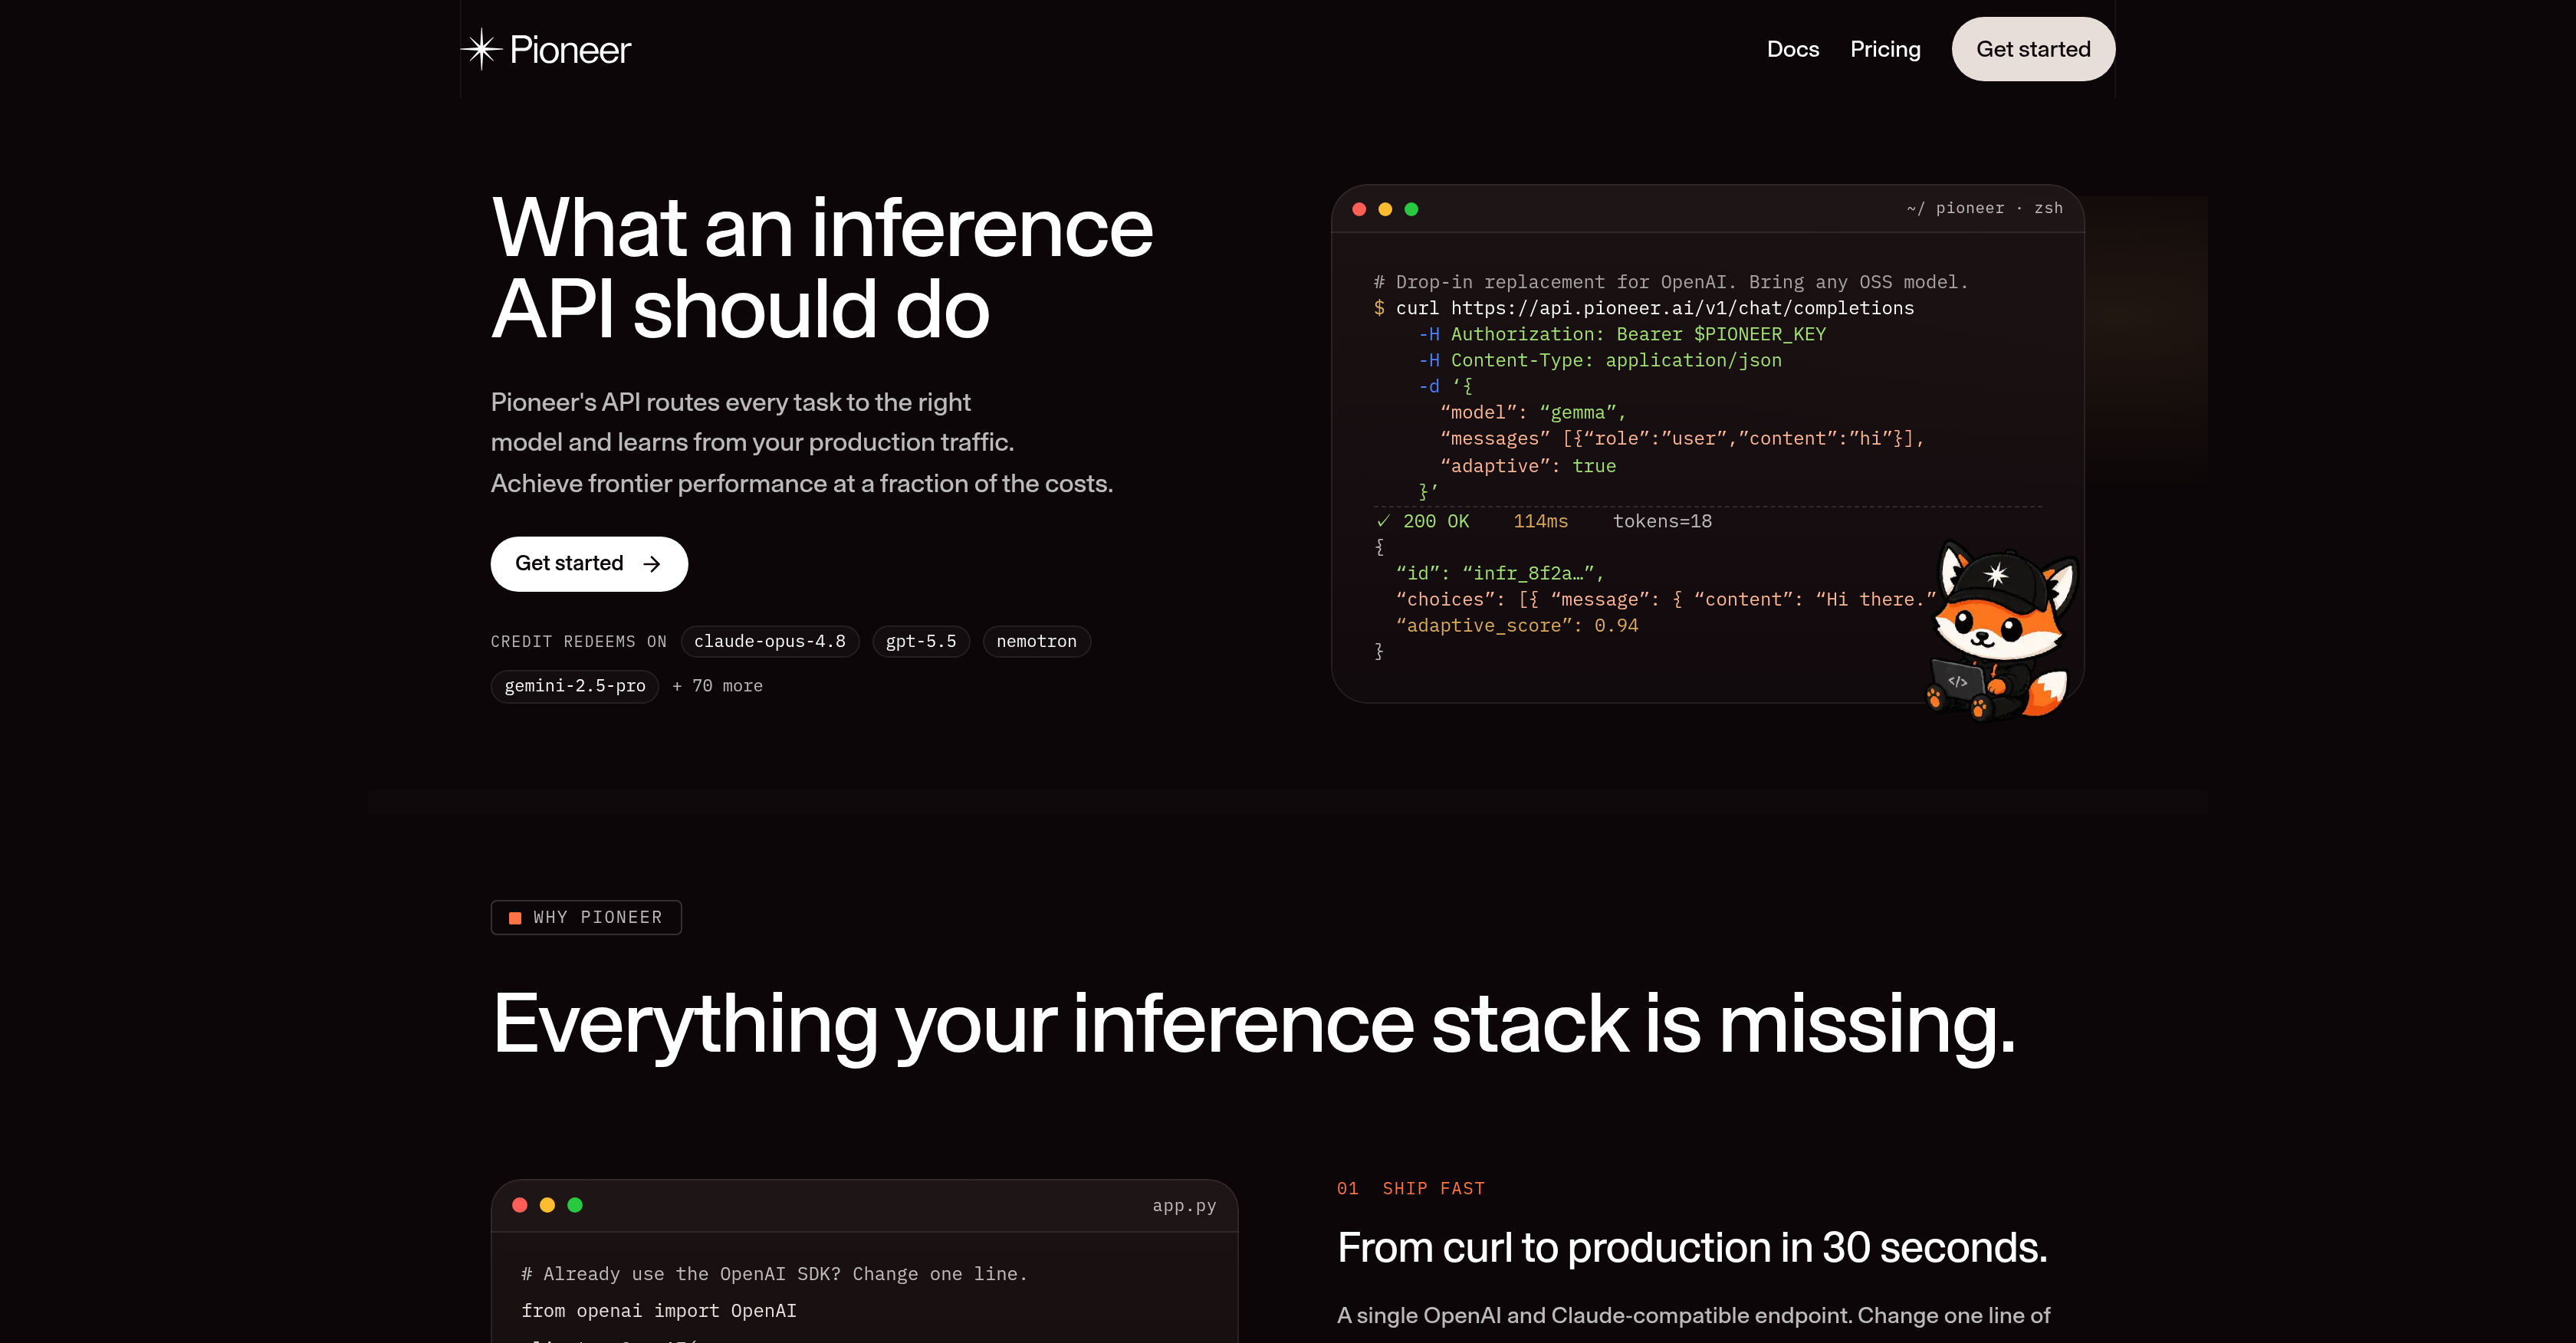Click the Pioneer star logo icon

[x=481, y=49]
